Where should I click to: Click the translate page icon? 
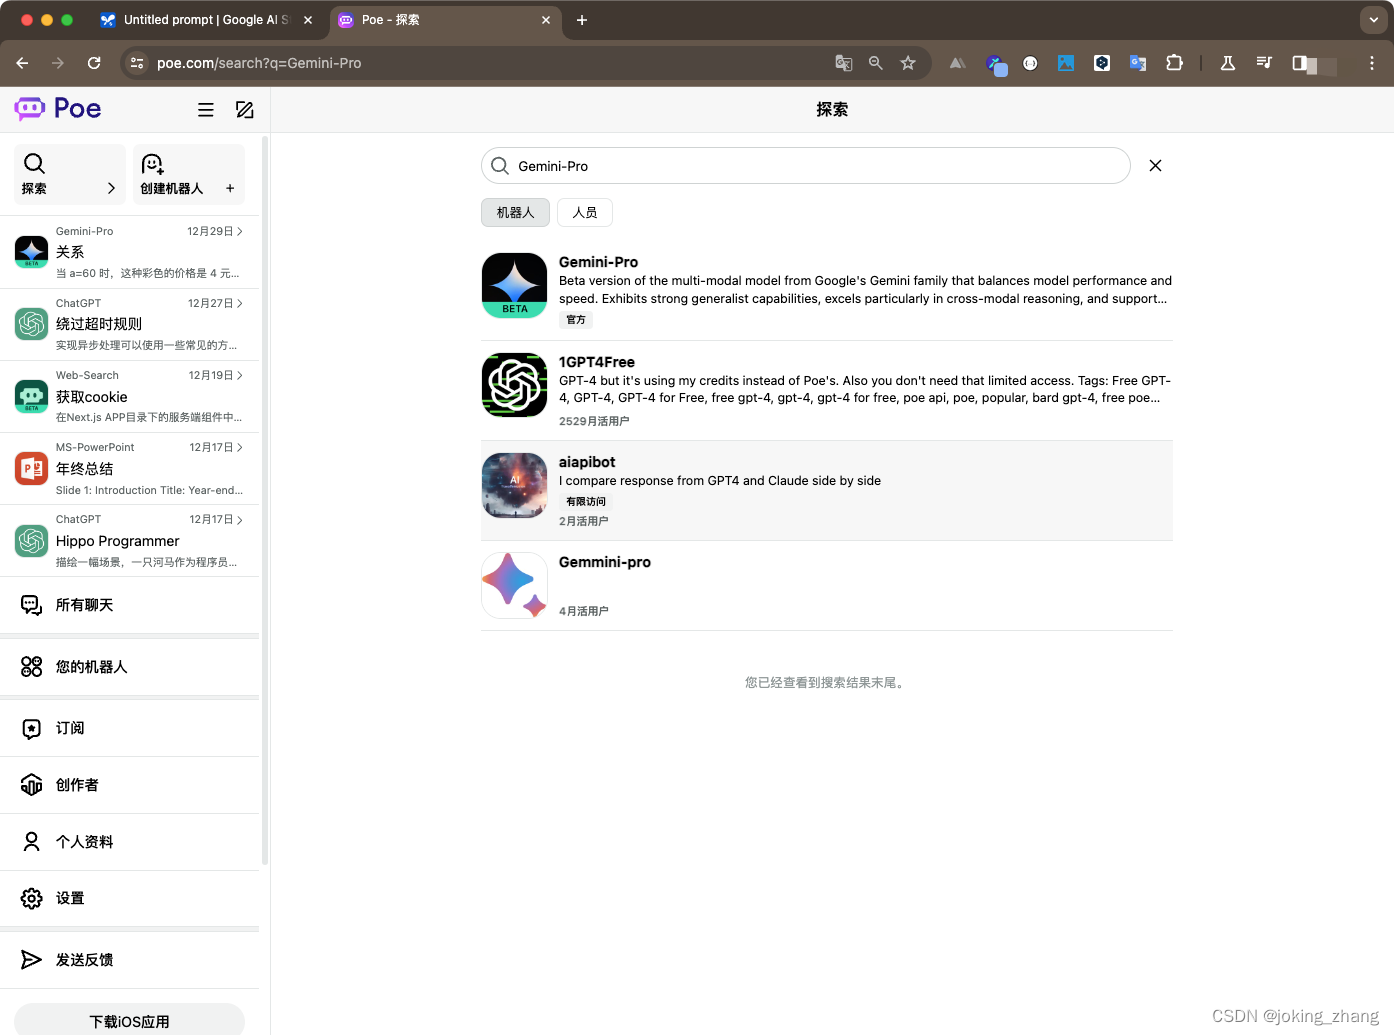point(843,63)
